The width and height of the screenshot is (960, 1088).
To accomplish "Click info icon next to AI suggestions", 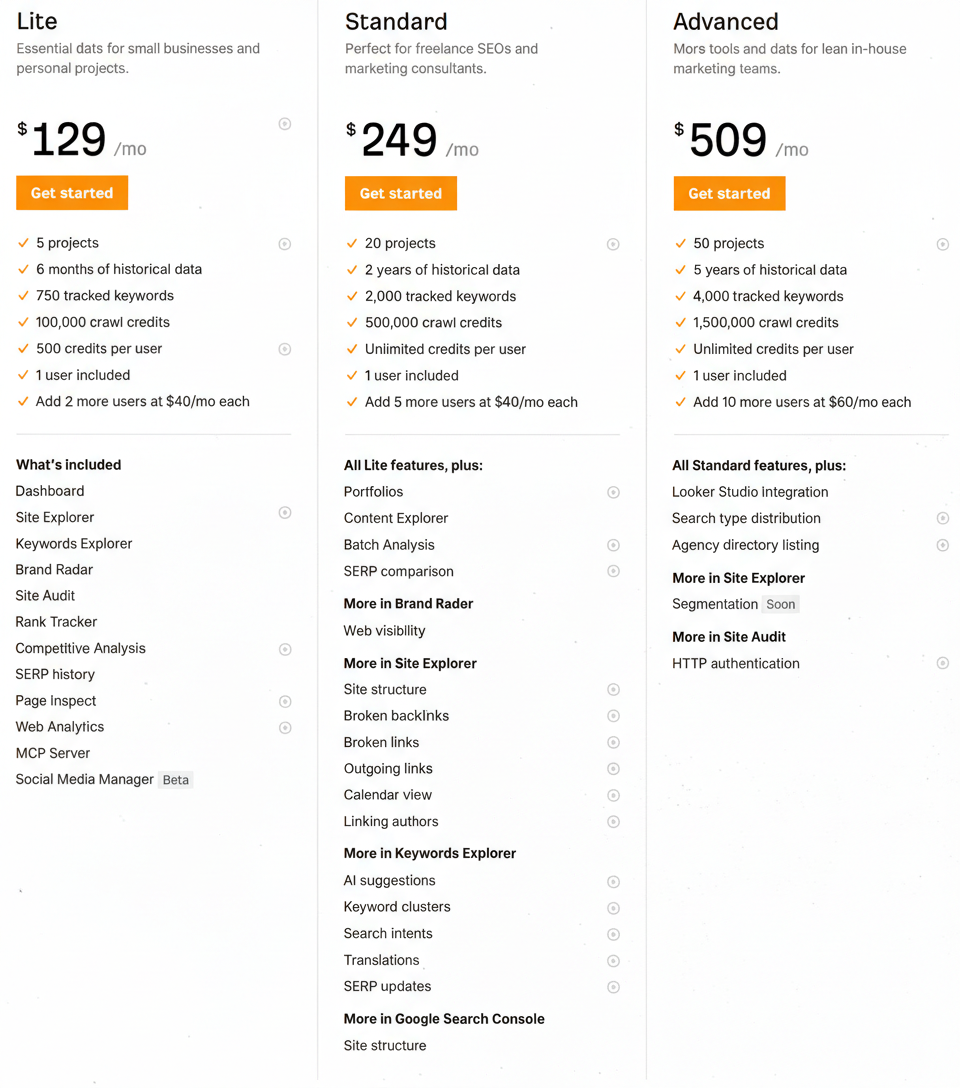I will 613,882.
